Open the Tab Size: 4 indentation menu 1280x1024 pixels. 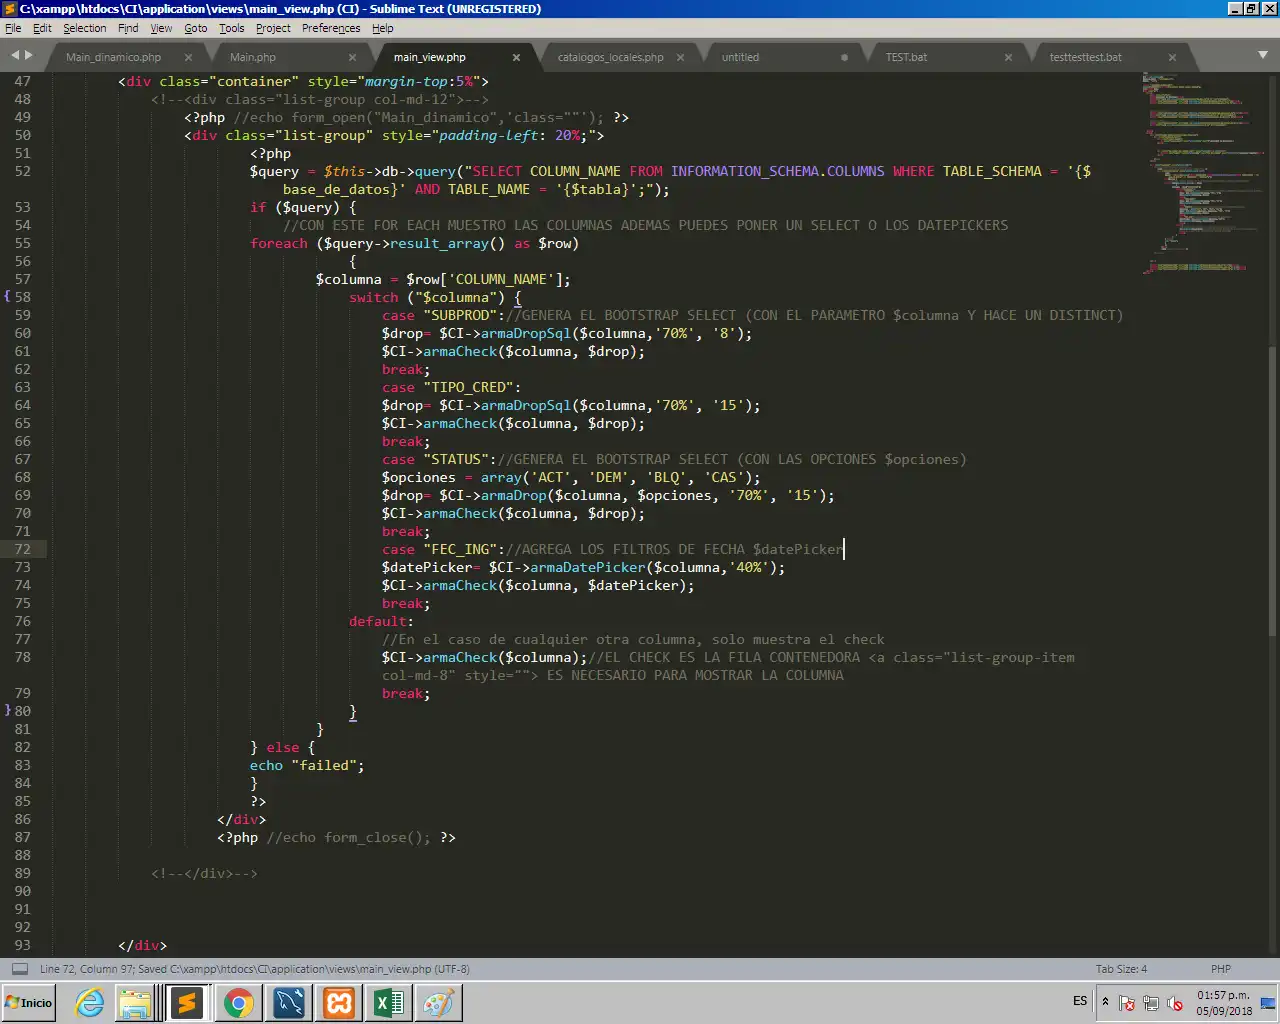pyautogui.click(x=1121, y=969)
